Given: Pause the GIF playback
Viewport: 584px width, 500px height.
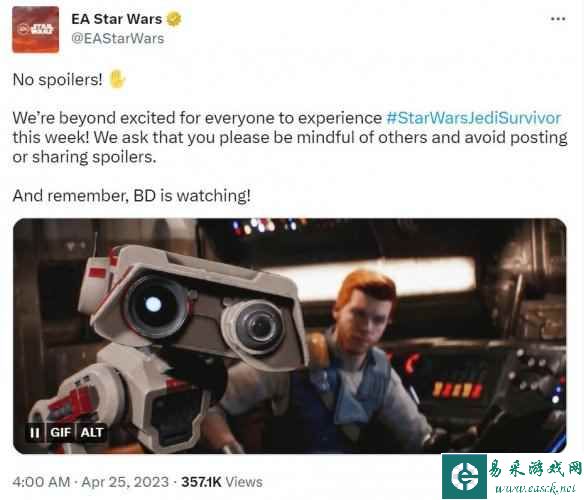Looking at the screenshot, I should click(x=35, y=433).
